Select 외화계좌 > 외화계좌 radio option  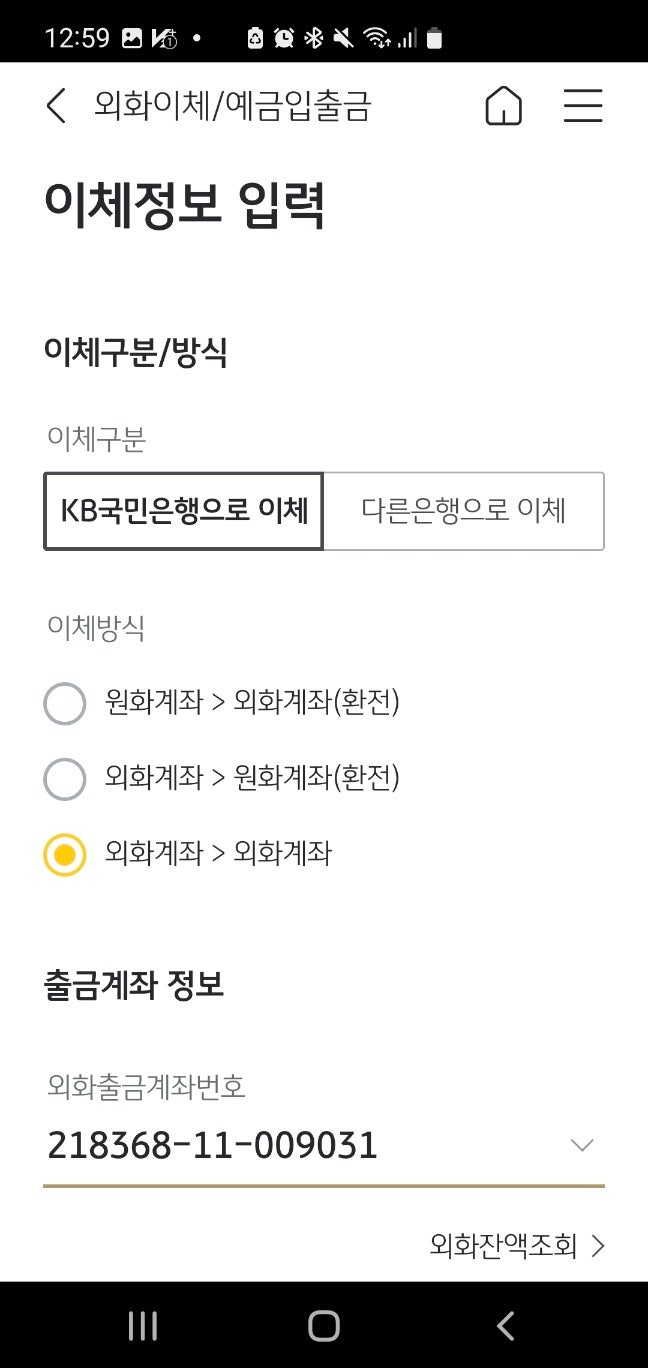(x=65, y=854)
